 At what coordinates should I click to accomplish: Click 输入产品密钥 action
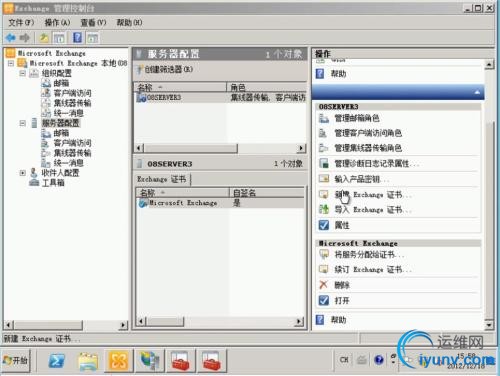[362, 179]
